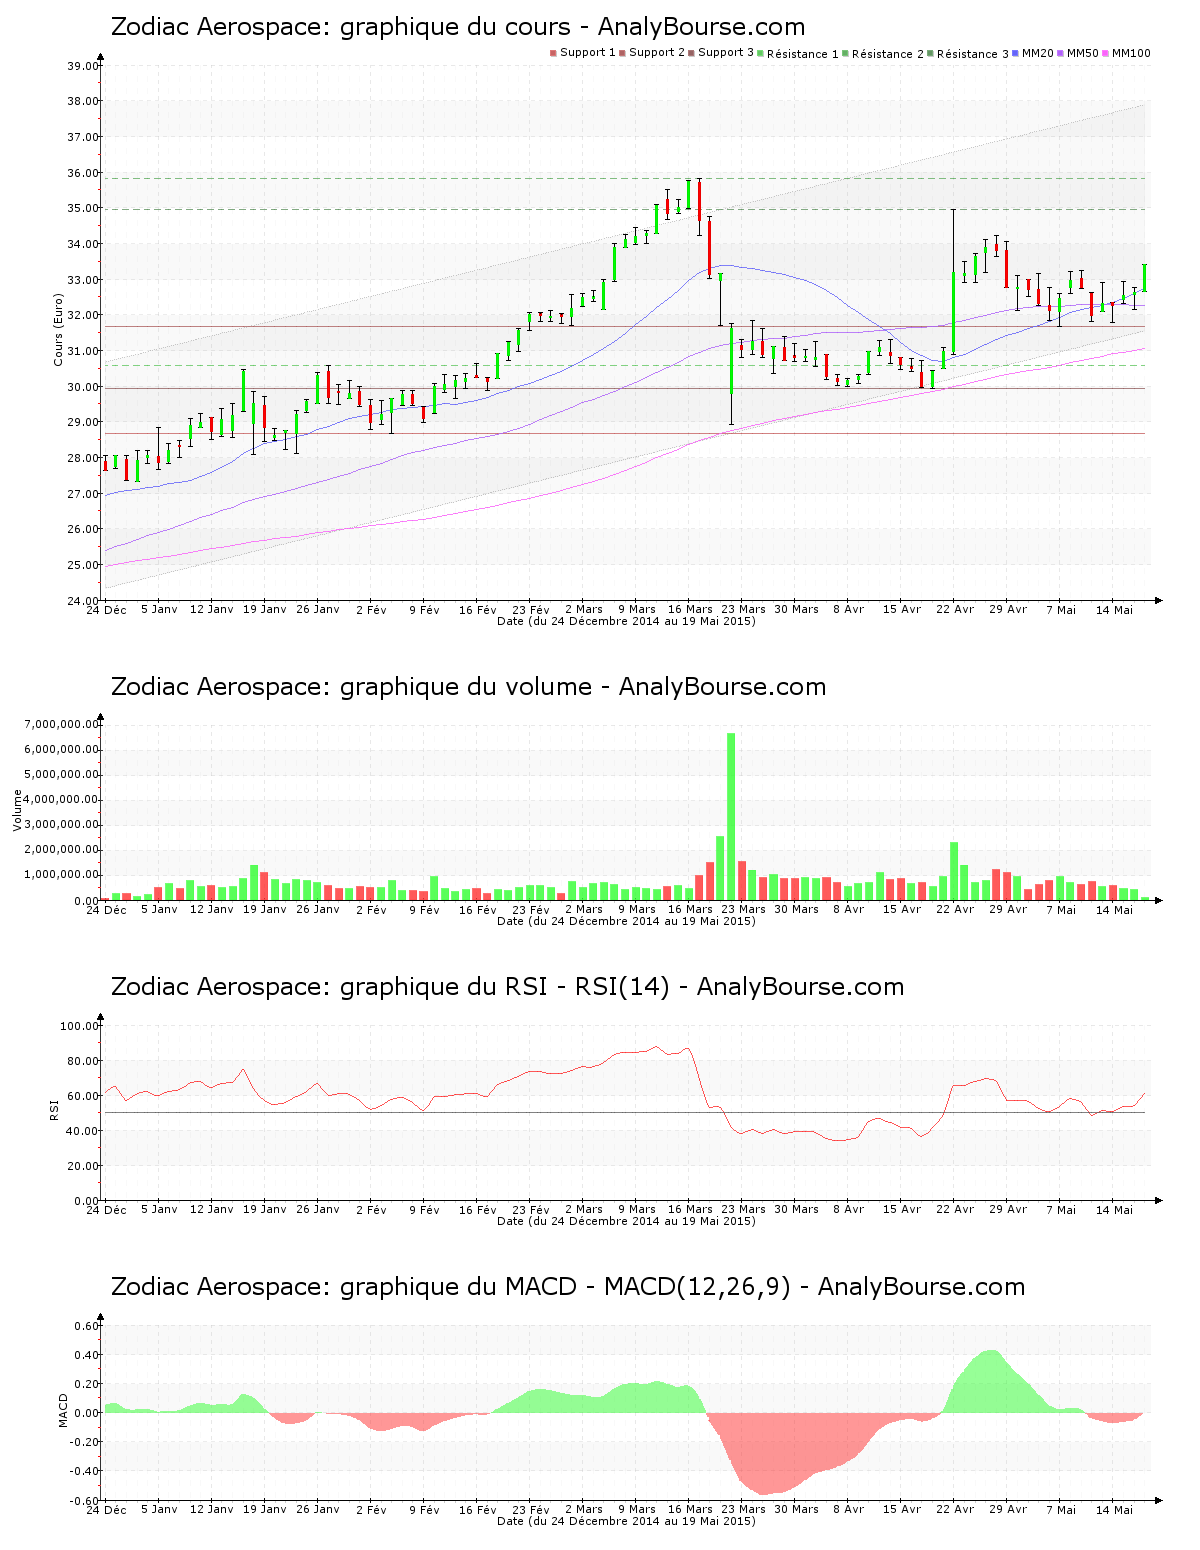Click the Support 2 legend entry
The width and height of the screenshot is (1200, 1550).
point(652,53)
